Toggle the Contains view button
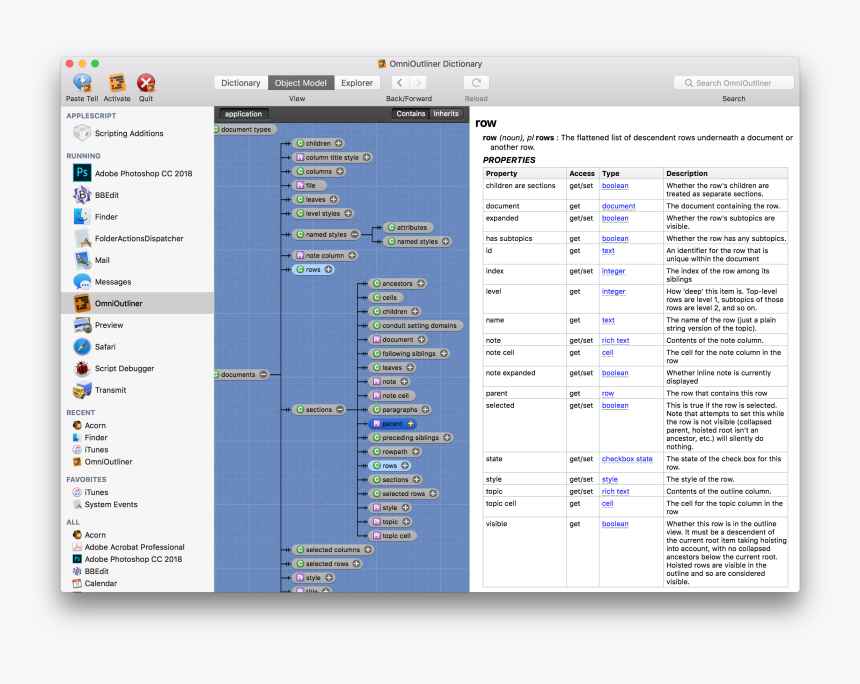The image size is (860, 684). 411,114
